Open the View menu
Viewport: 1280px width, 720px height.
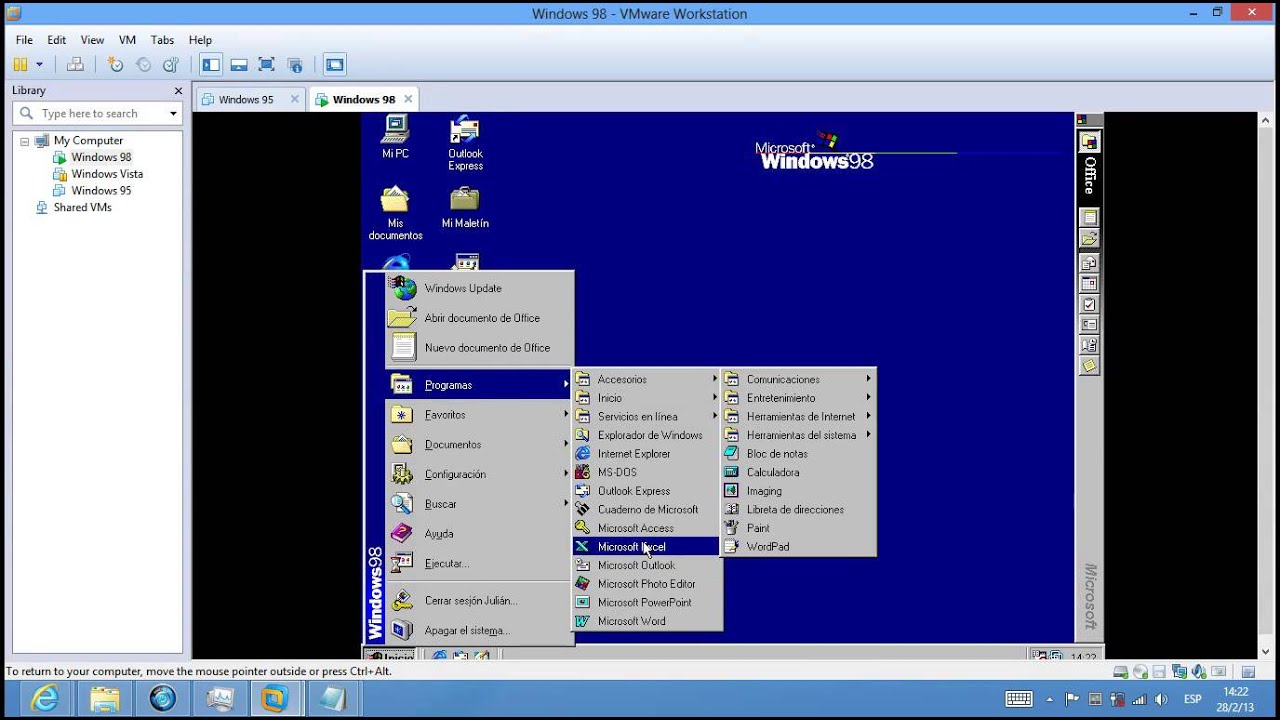[92, 40]
